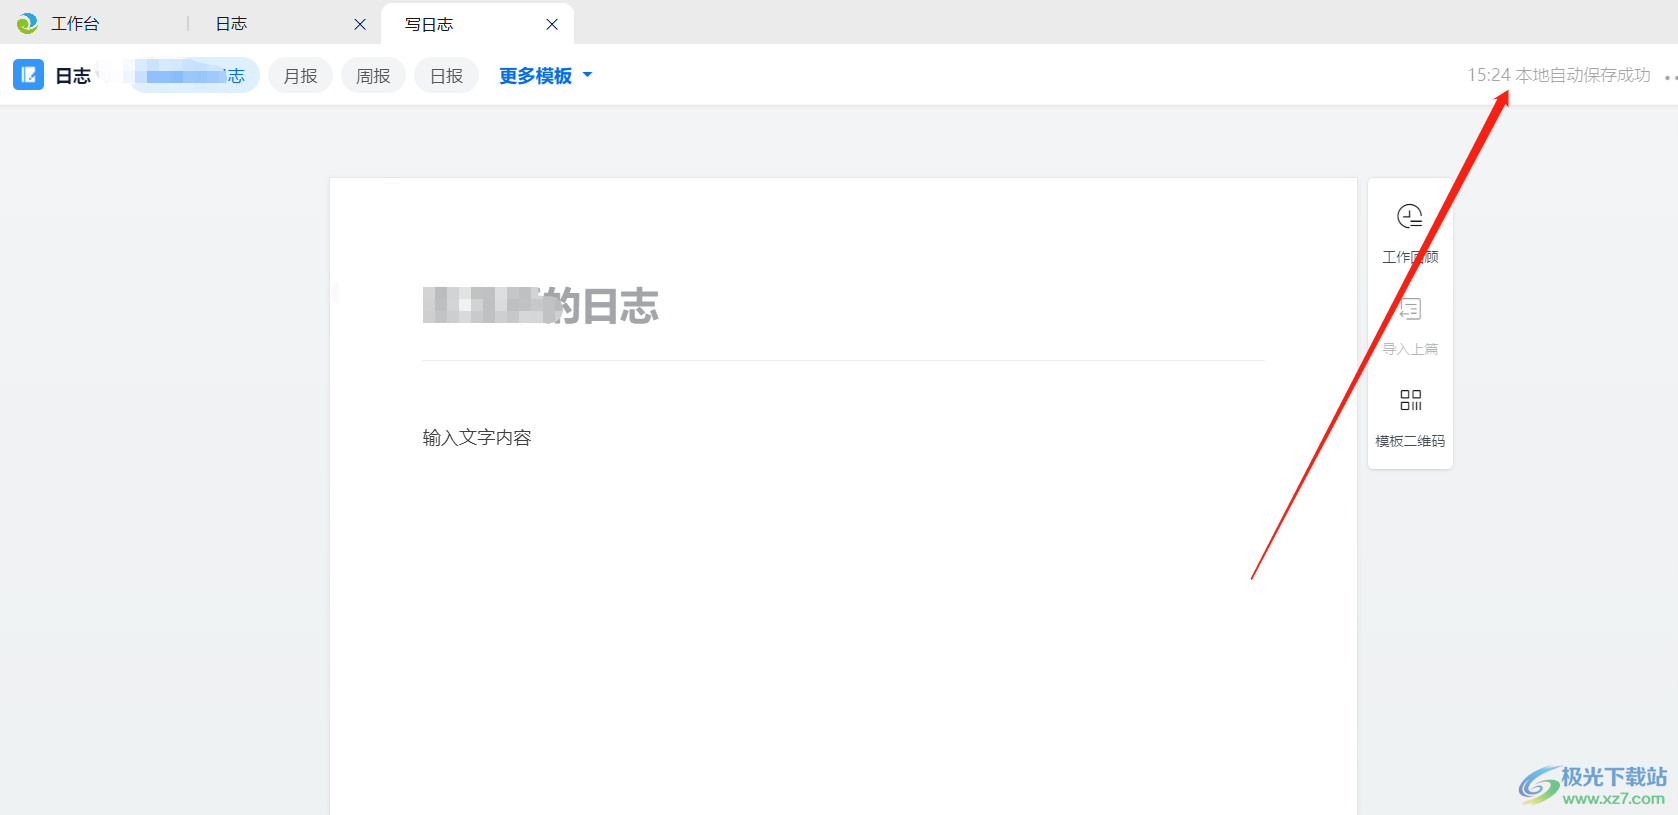Switch to the 工作台 tab
The height and width of the screenshot is (815, 1678).
(75, 23)
